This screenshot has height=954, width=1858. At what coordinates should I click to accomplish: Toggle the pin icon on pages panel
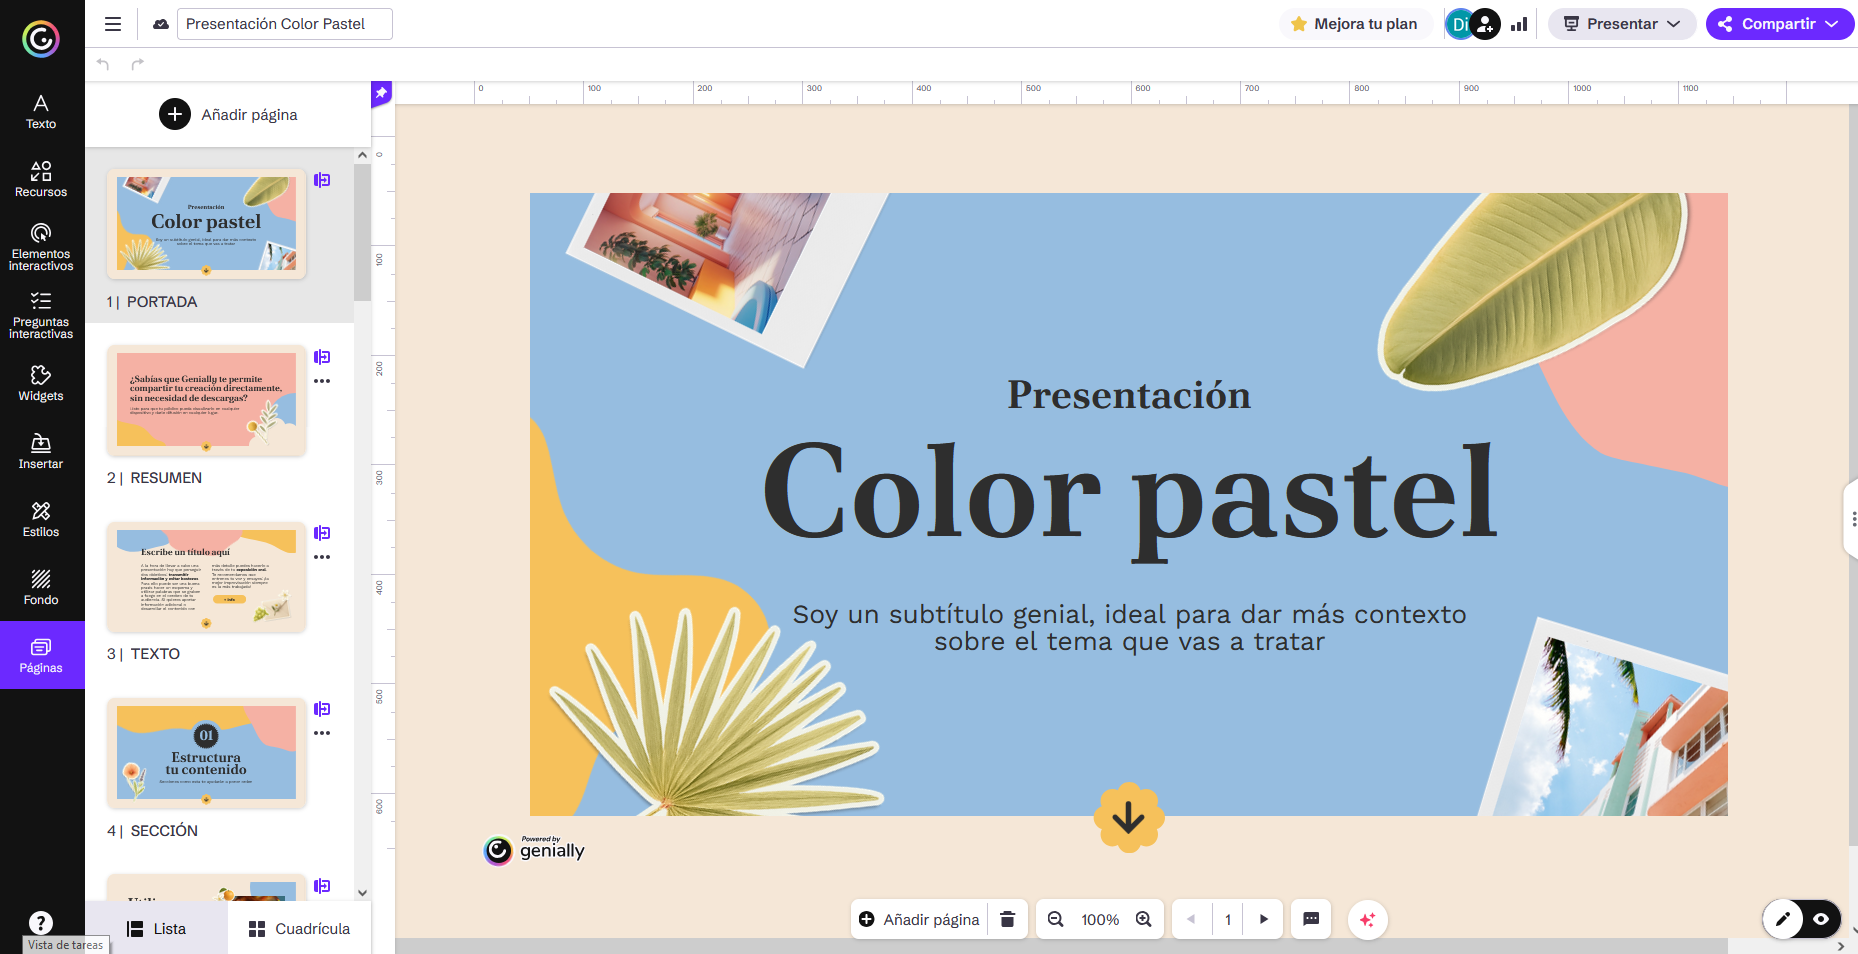pos(381,93)
